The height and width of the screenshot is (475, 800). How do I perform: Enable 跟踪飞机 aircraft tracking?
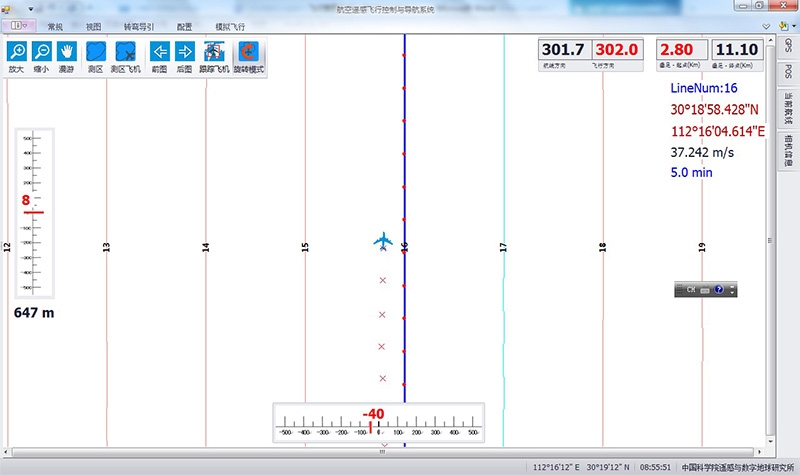click(213, 57)
